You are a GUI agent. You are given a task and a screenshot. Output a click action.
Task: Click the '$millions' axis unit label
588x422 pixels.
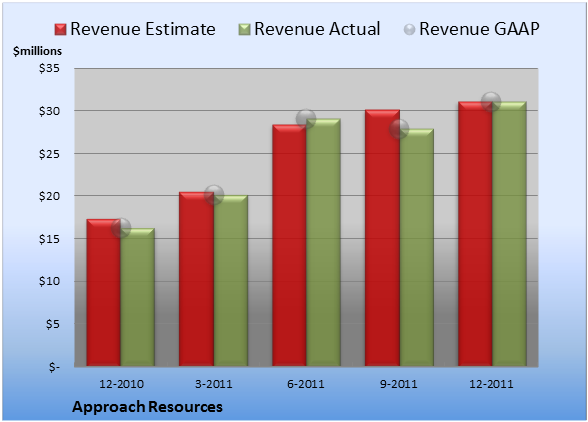pyautogui.click(x=37, y=51)
